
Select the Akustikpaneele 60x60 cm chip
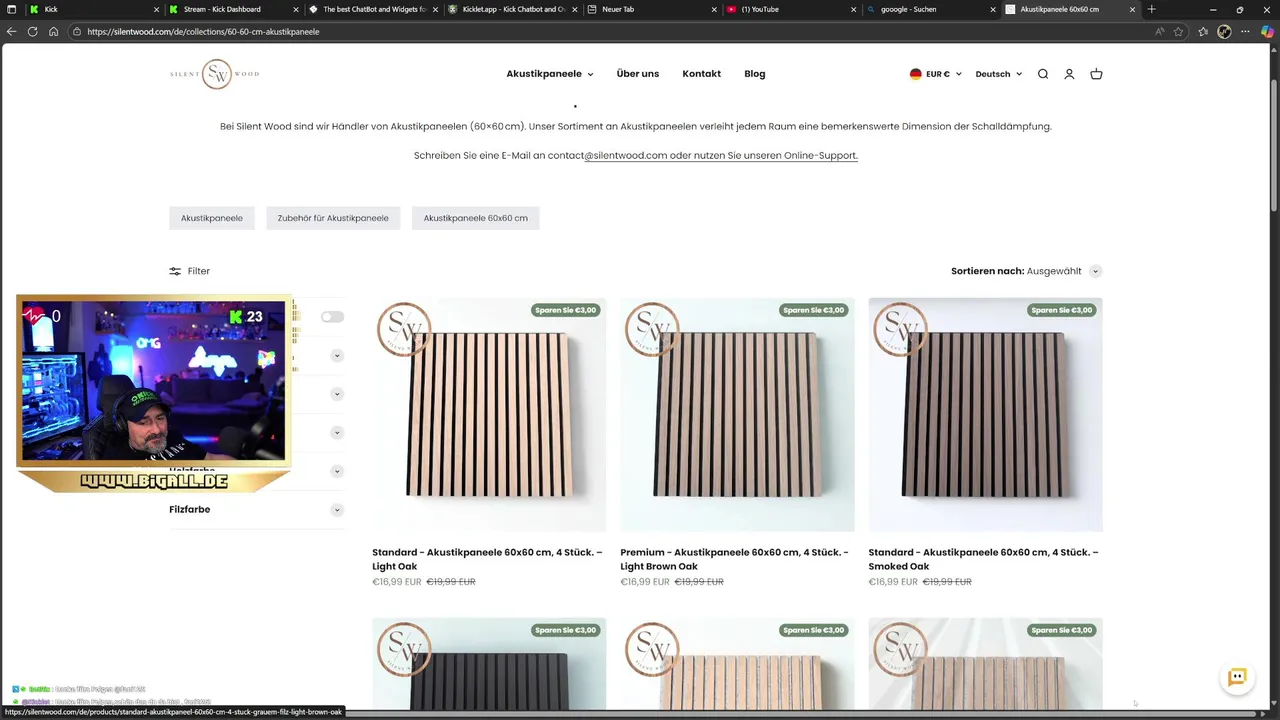click(475, 218)
